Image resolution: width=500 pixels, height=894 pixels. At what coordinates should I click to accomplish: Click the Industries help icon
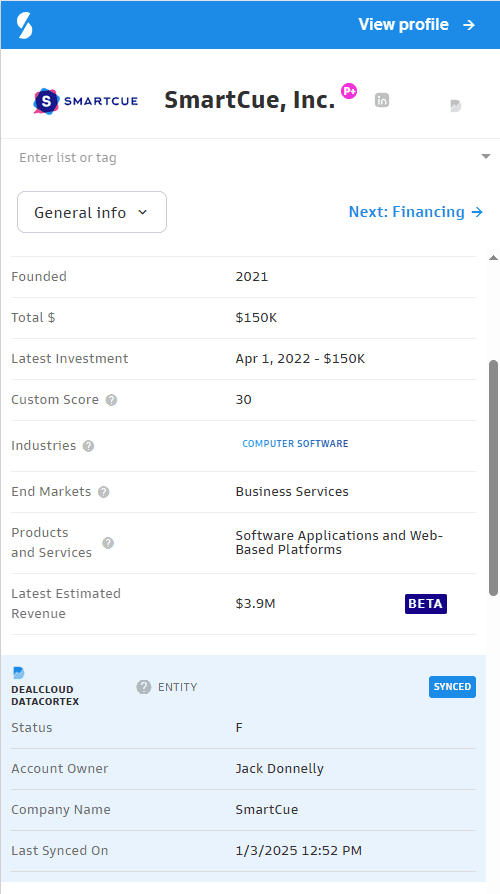tap(88, 446)
